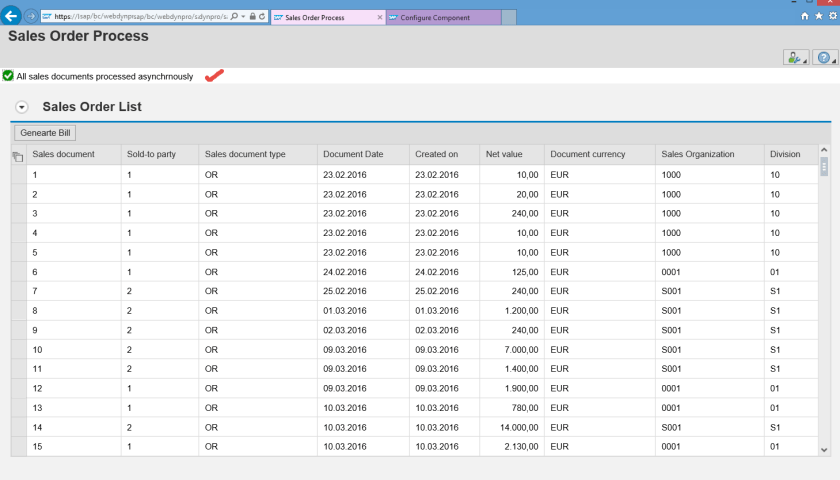Screen dimensions: 840x480
Task: Select row of sales document 15
Action: tap(18, 446)
